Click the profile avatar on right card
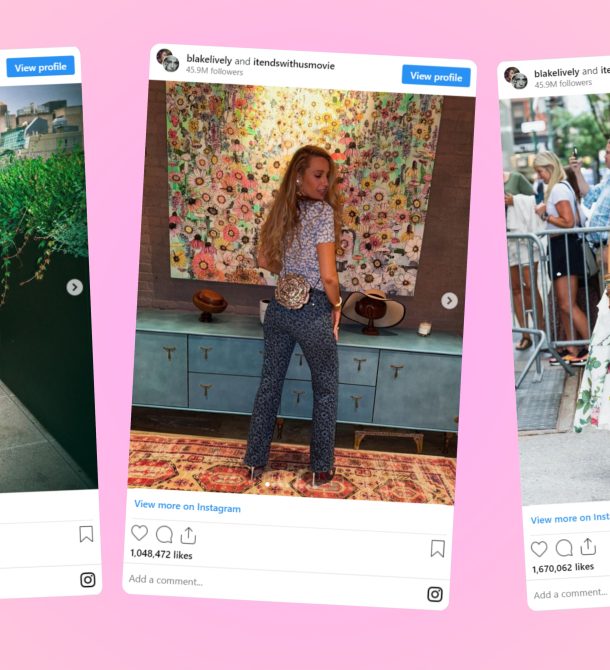Screen dimensions: 610x670 516,77
